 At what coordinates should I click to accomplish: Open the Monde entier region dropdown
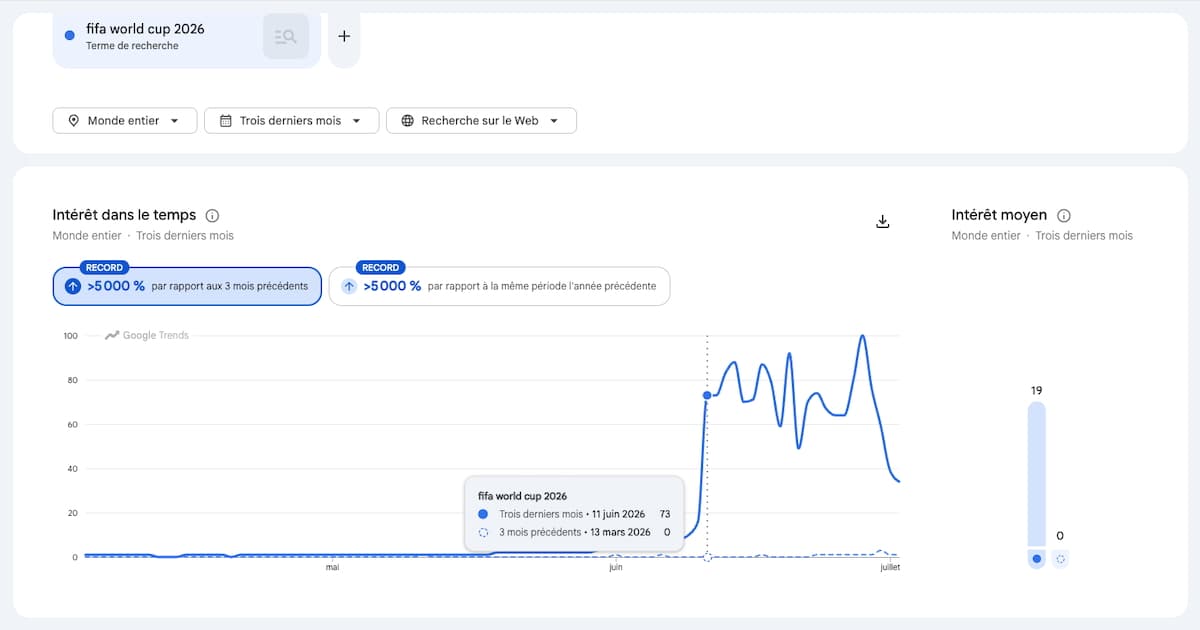124,121
